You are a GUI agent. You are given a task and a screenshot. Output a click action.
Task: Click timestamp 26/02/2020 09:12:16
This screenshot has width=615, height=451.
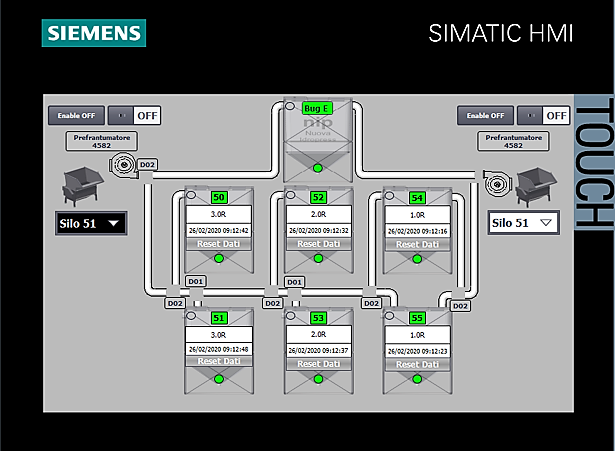(417, 231)
